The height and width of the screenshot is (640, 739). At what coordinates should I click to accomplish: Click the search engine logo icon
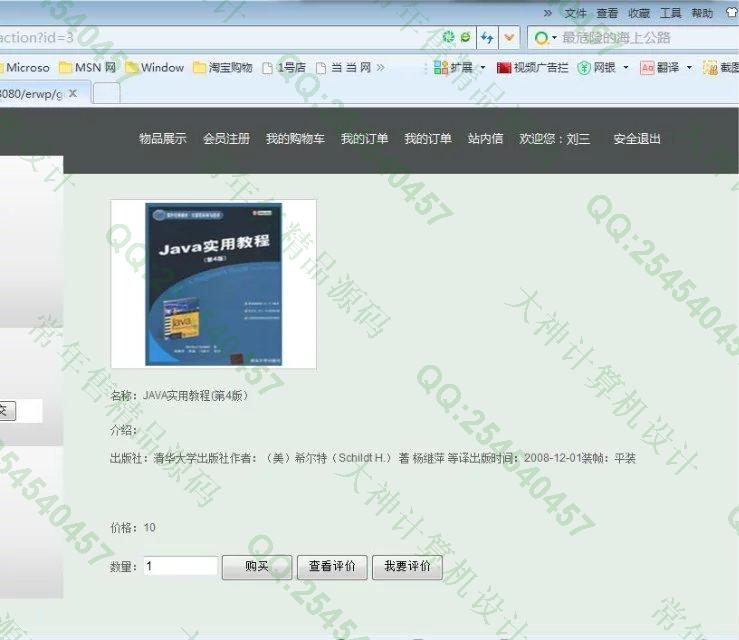pyautogui.click(x=542, y=38)
